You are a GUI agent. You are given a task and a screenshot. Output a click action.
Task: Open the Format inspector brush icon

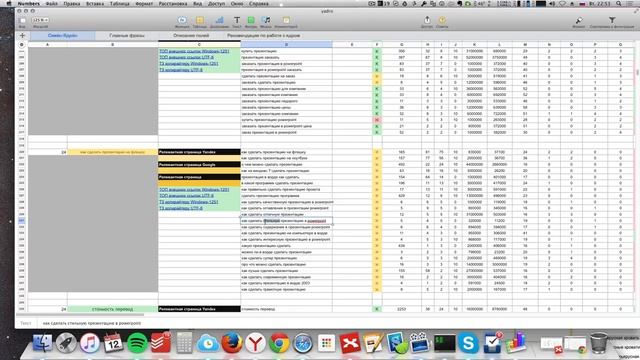(x=578, y=20)
